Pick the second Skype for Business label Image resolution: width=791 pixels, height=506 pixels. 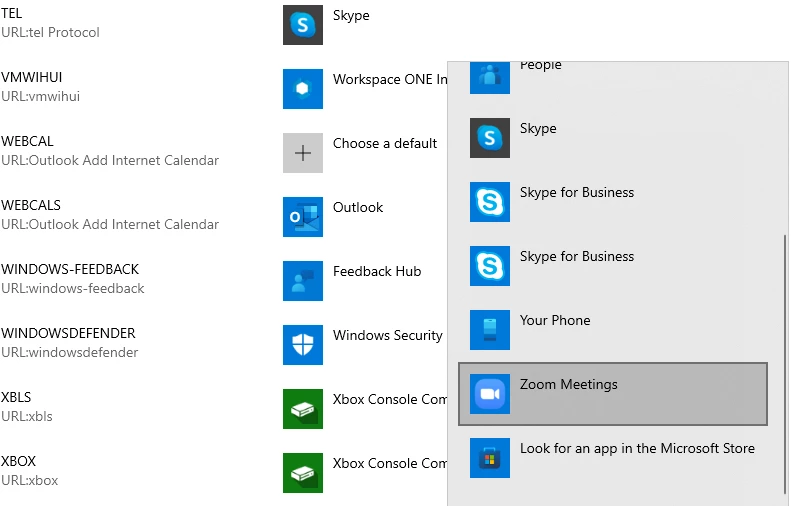click(577, 257)
